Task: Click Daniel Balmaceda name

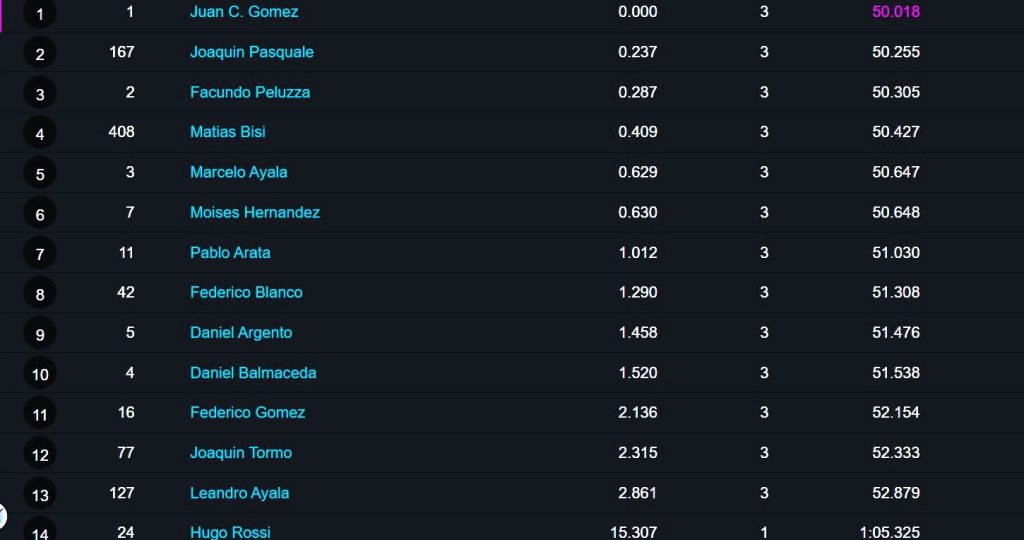Action: [x=253, y=373]
